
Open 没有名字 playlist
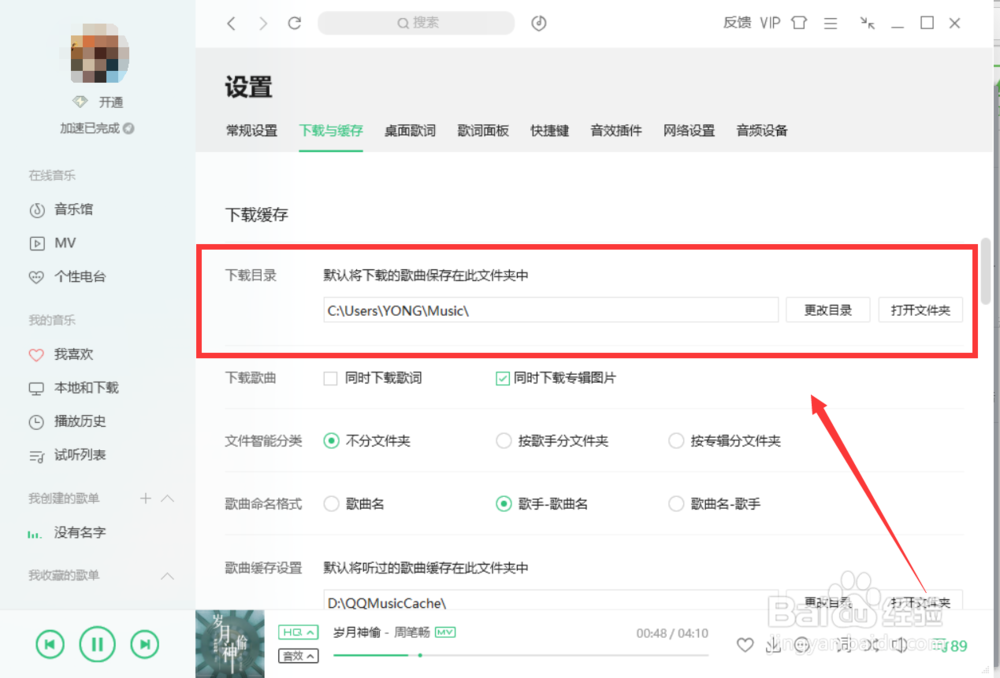click(x=66, y=533)
